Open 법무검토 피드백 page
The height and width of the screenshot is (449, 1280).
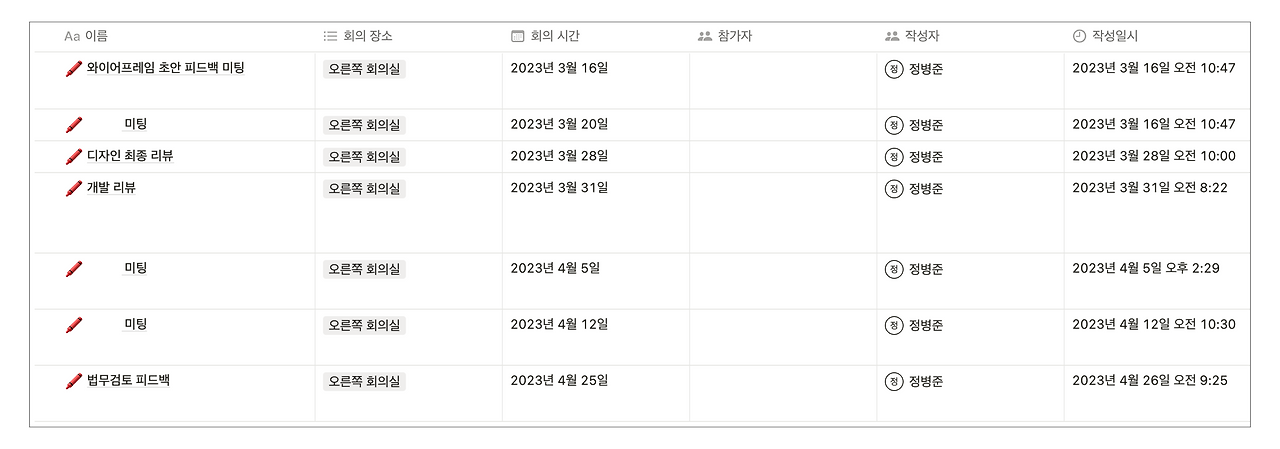pyautogui.click(x=128, y=380)
